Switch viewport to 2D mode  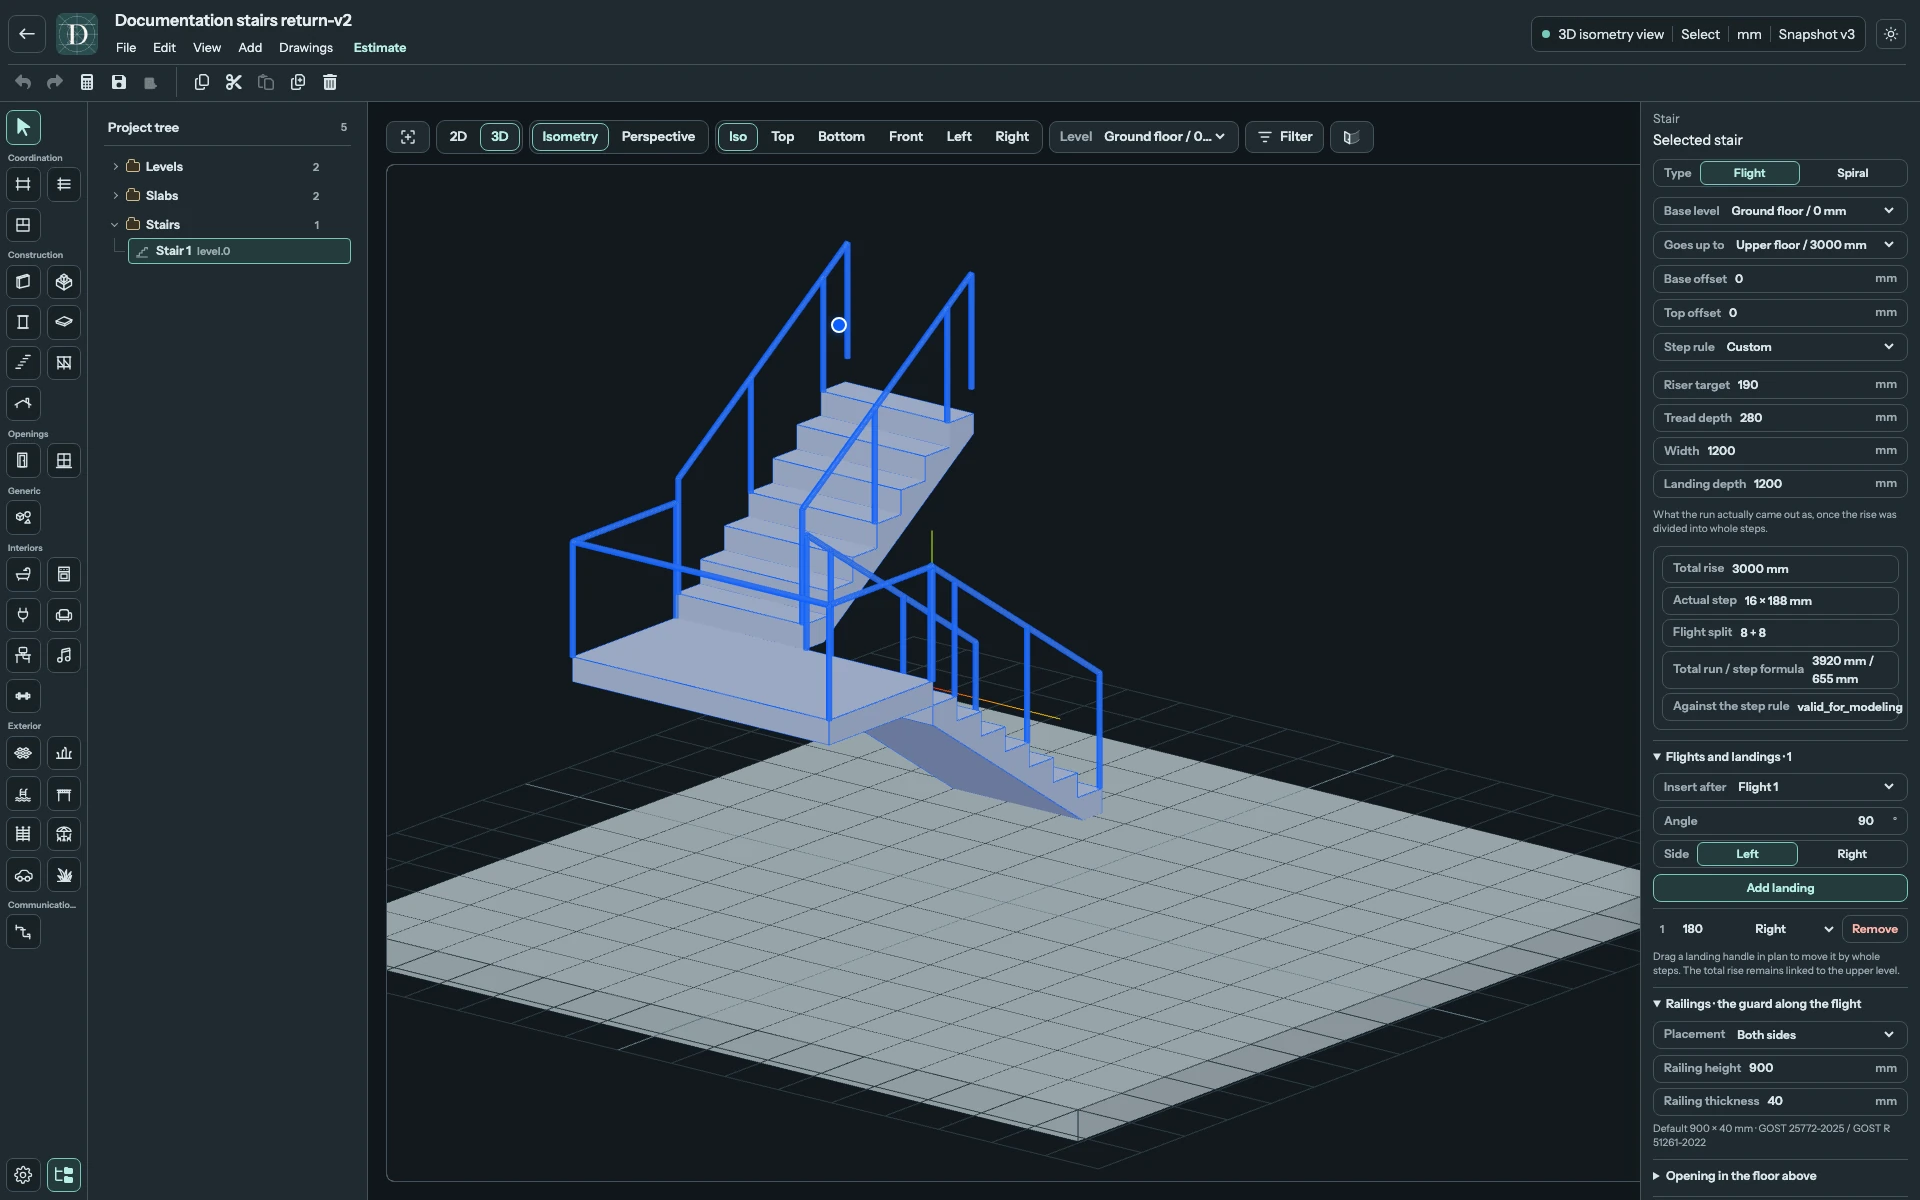tap(458, 137)
